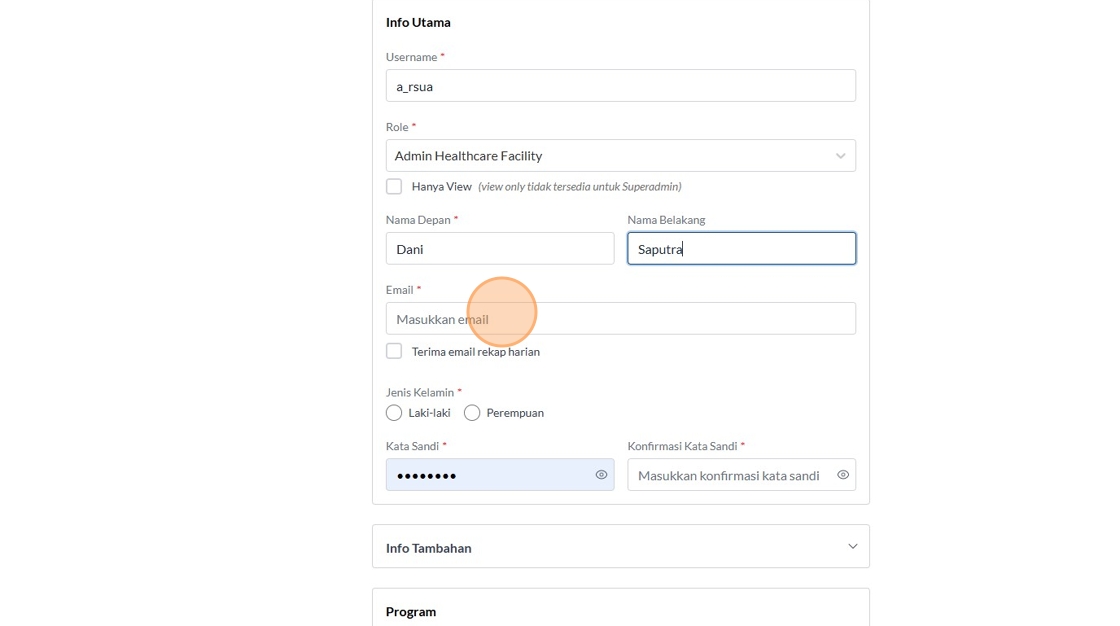
Task: Open the Admin Healthcare Facility role dropdown
Action: [610, 156]
